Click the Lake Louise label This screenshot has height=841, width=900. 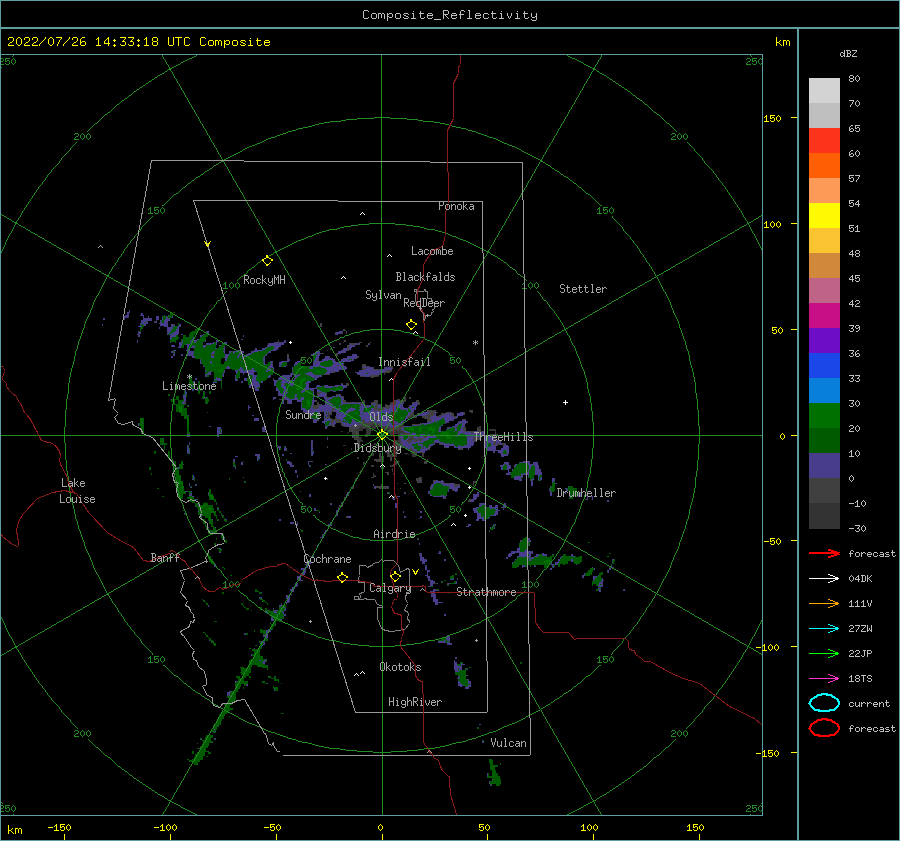pos(77,491)
